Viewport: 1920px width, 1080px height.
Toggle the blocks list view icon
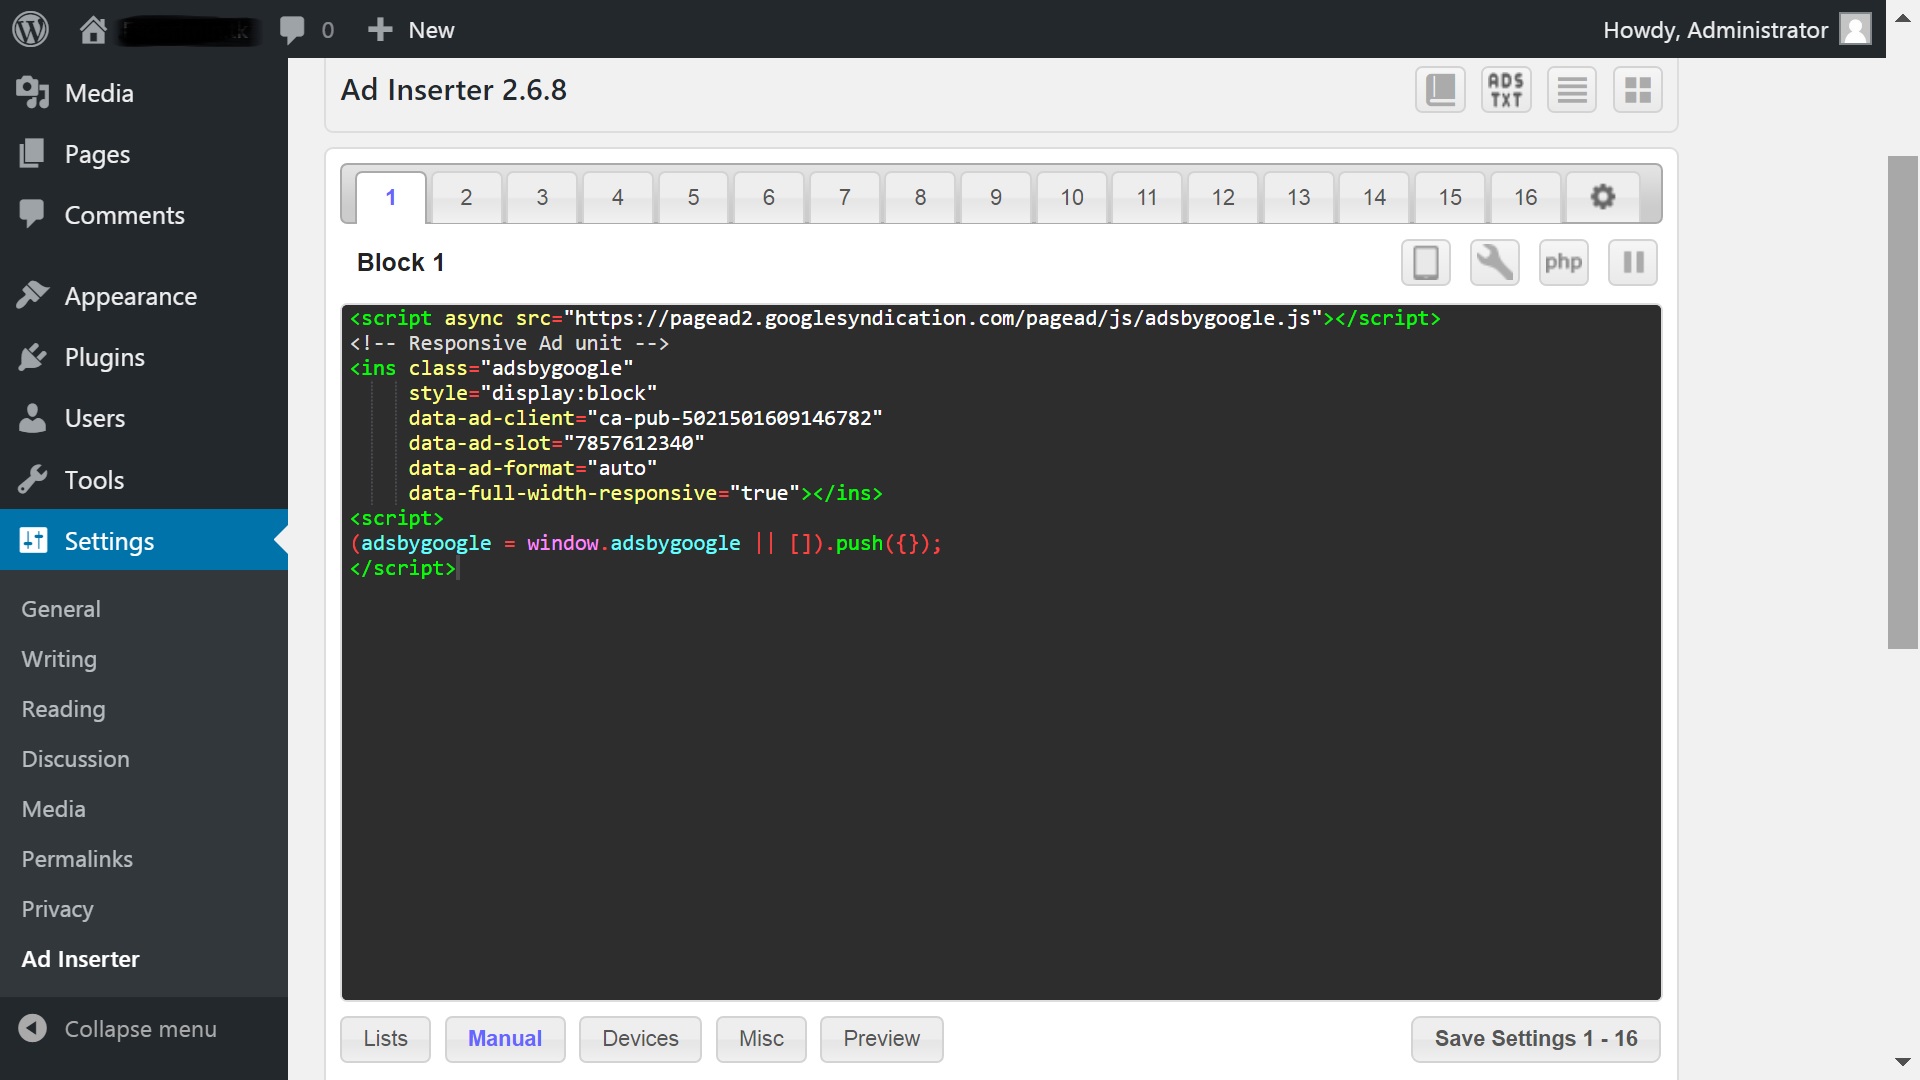[x=1572, y=90]
